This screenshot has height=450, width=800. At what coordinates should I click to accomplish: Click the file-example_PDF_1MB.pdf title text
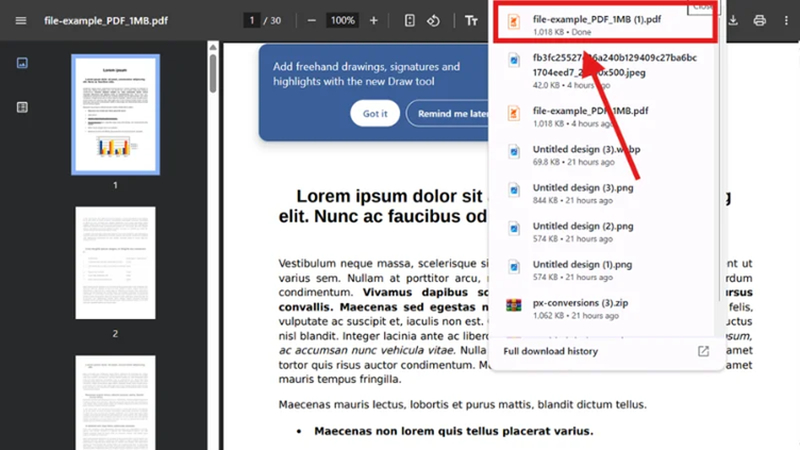(x=106, y=21)
